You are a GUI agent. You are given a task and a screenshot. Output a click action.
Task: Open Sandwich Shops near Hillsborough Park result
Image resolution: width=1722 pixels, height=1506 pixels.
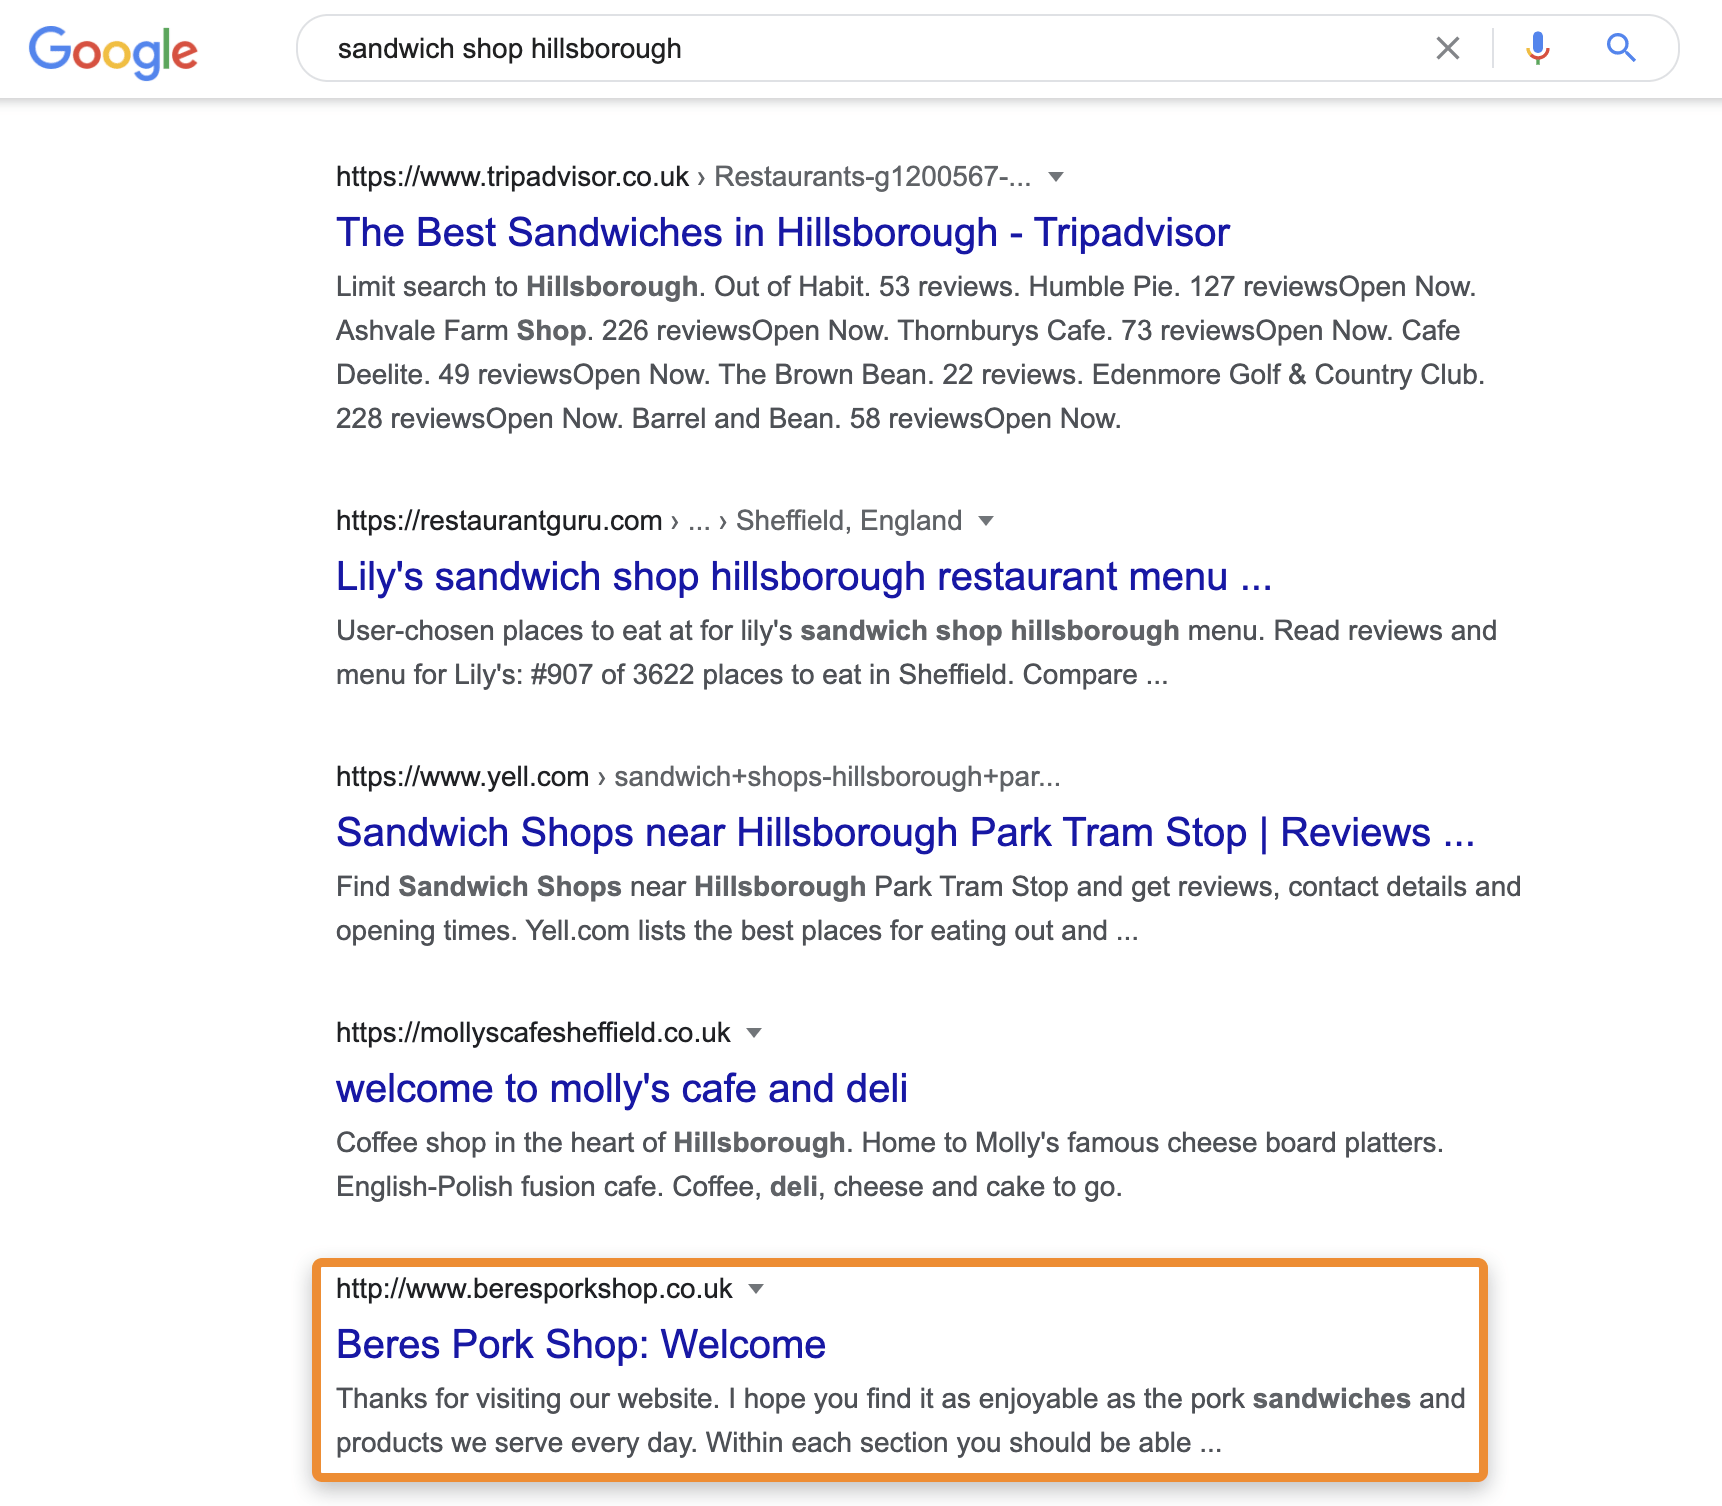pyautogui.click(x=904, y=833)
